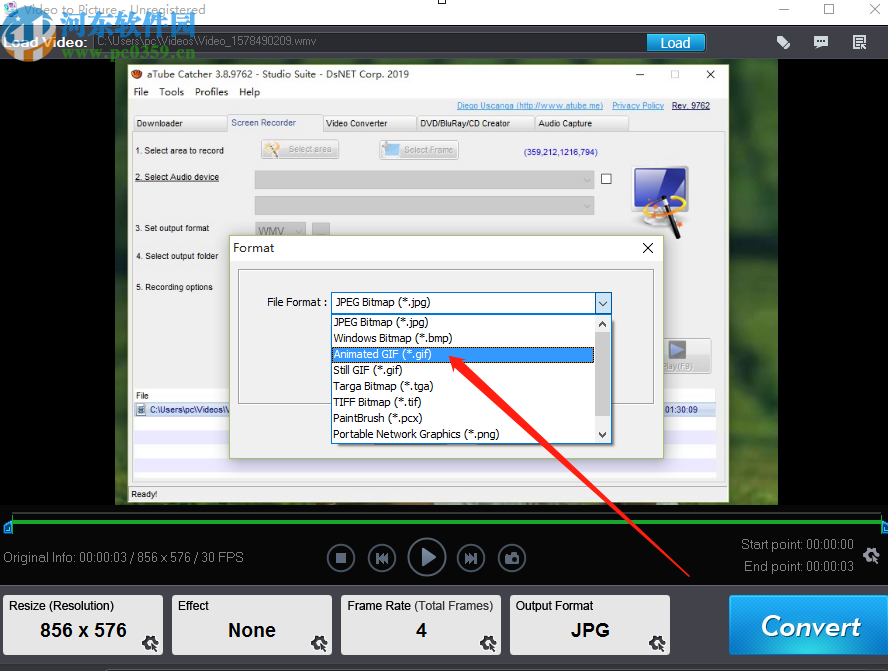Click the format list scroll up arrow

603,324
